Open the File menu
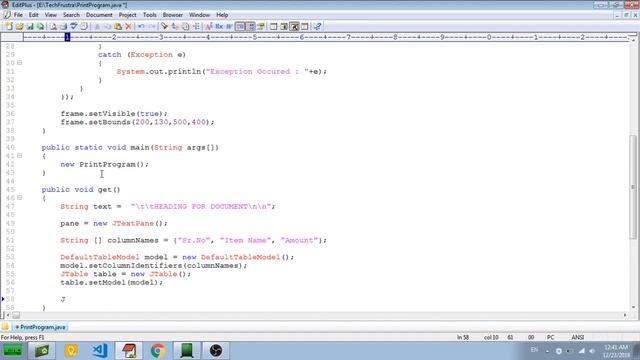Image resolution: width=640 pixels, height=360 pixels. [x=18, y=15]
